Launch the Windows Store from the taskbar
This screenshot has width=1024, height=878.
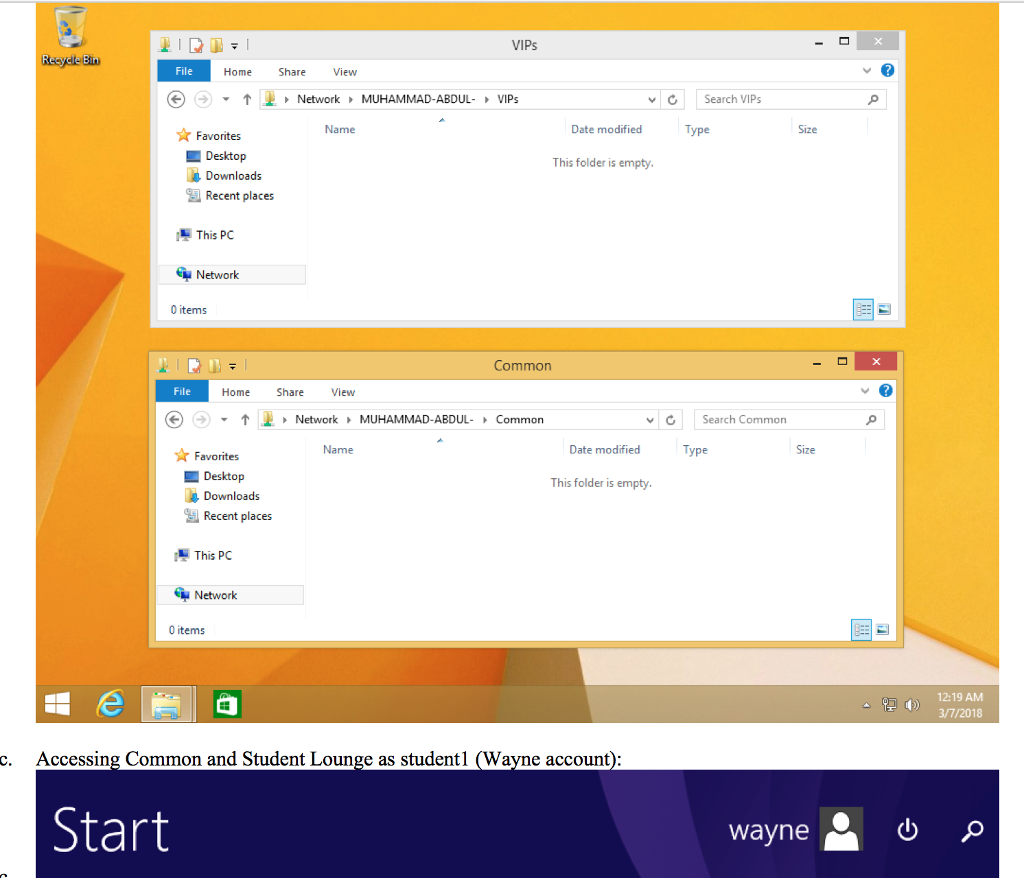[227, 704]
